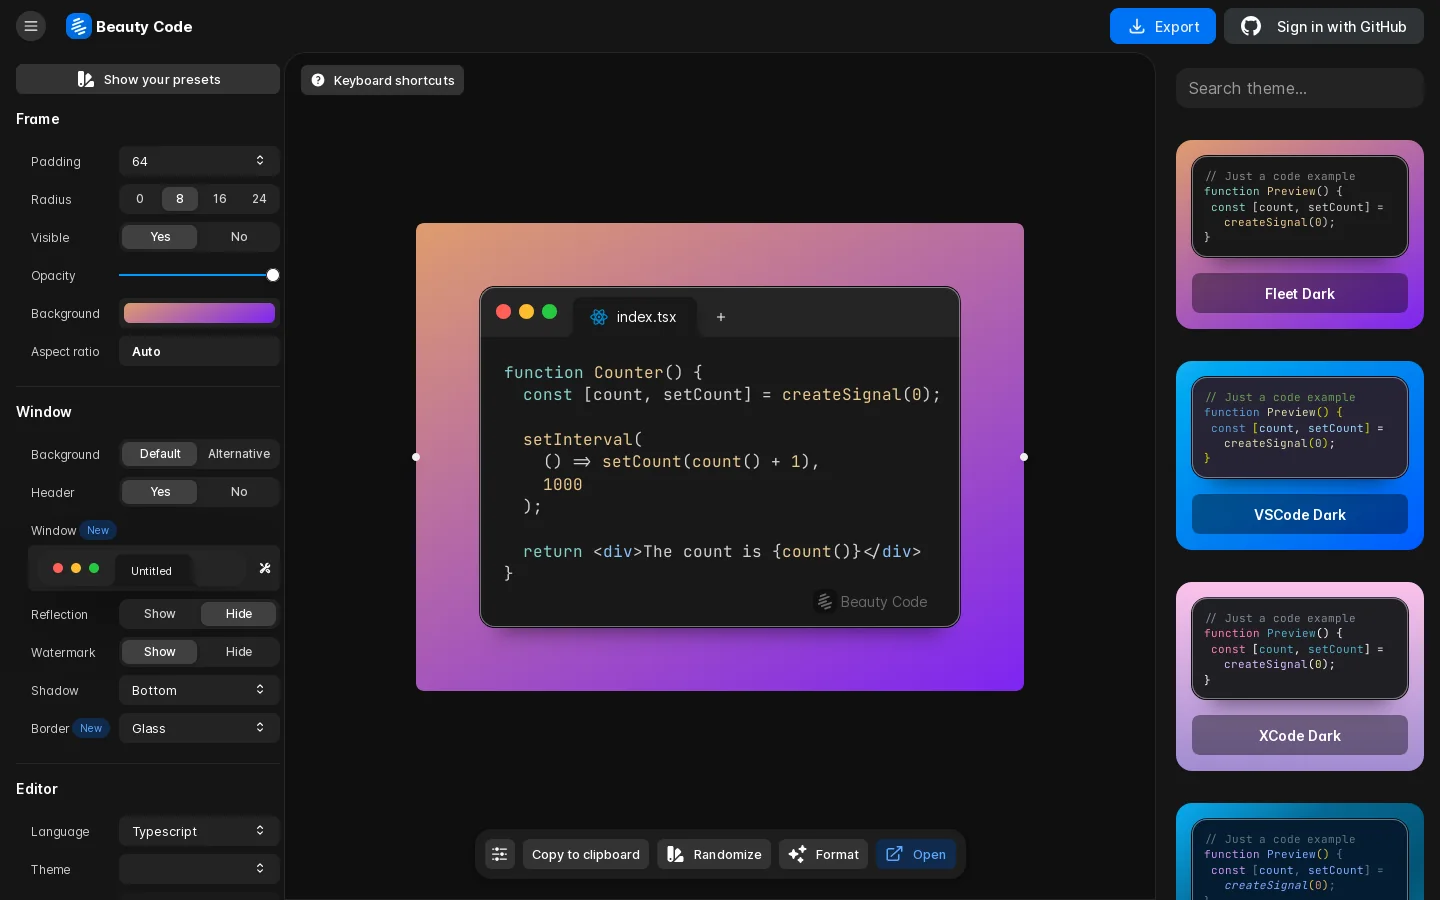Screen dimensions: 1440x900
Task: Open the hamburger menu icon
Action: point(31,26)
